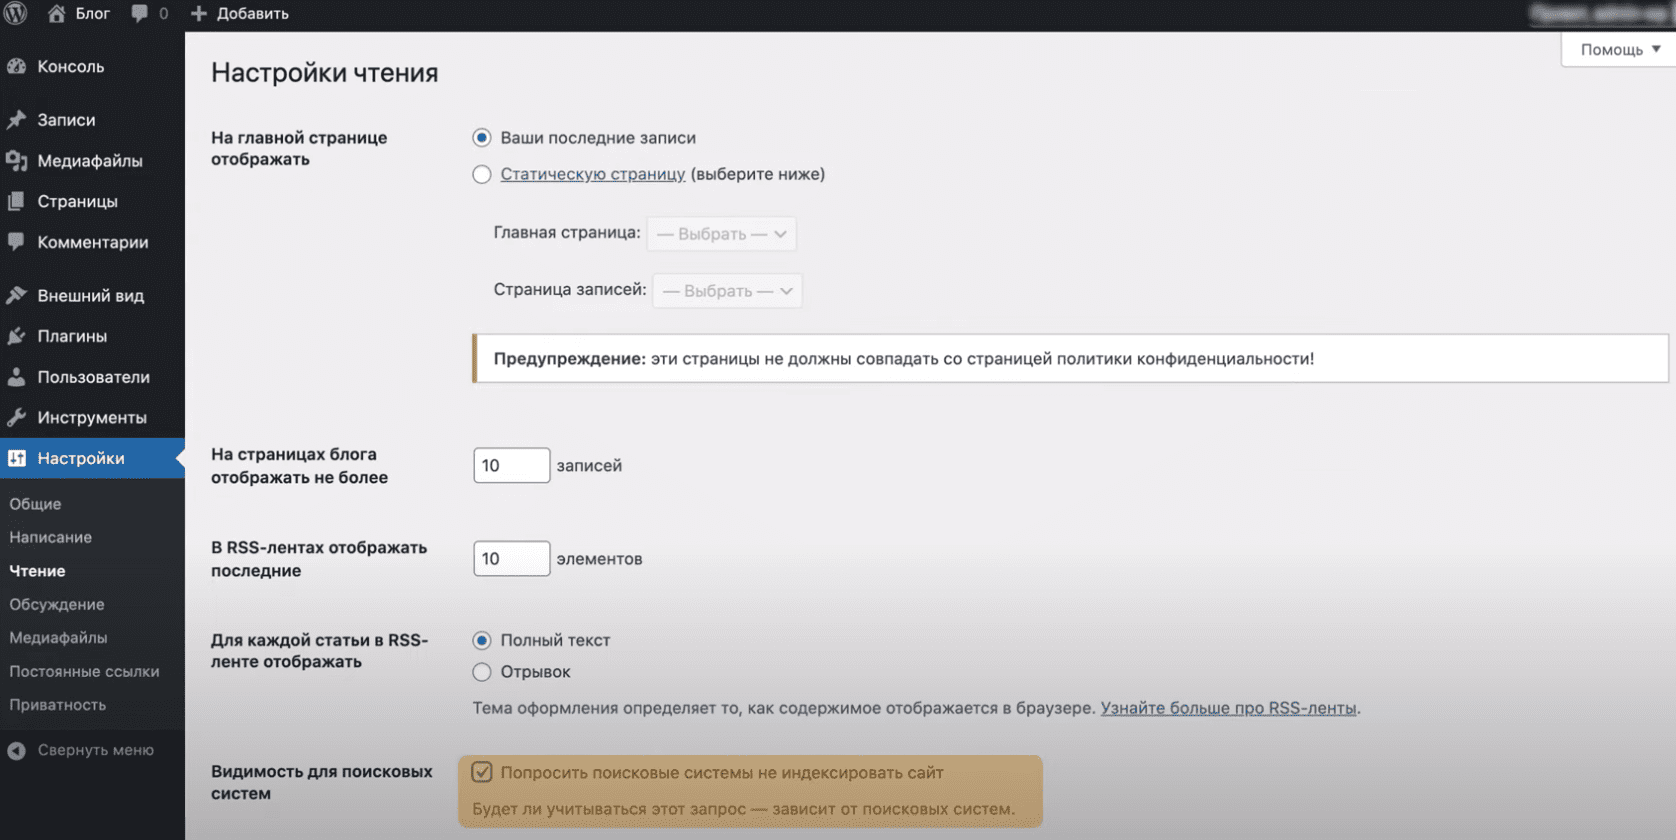Click the Медиафайлы media icon in the main menu
The width and height of the screenshot is (1676, 840).
(17, 160)
